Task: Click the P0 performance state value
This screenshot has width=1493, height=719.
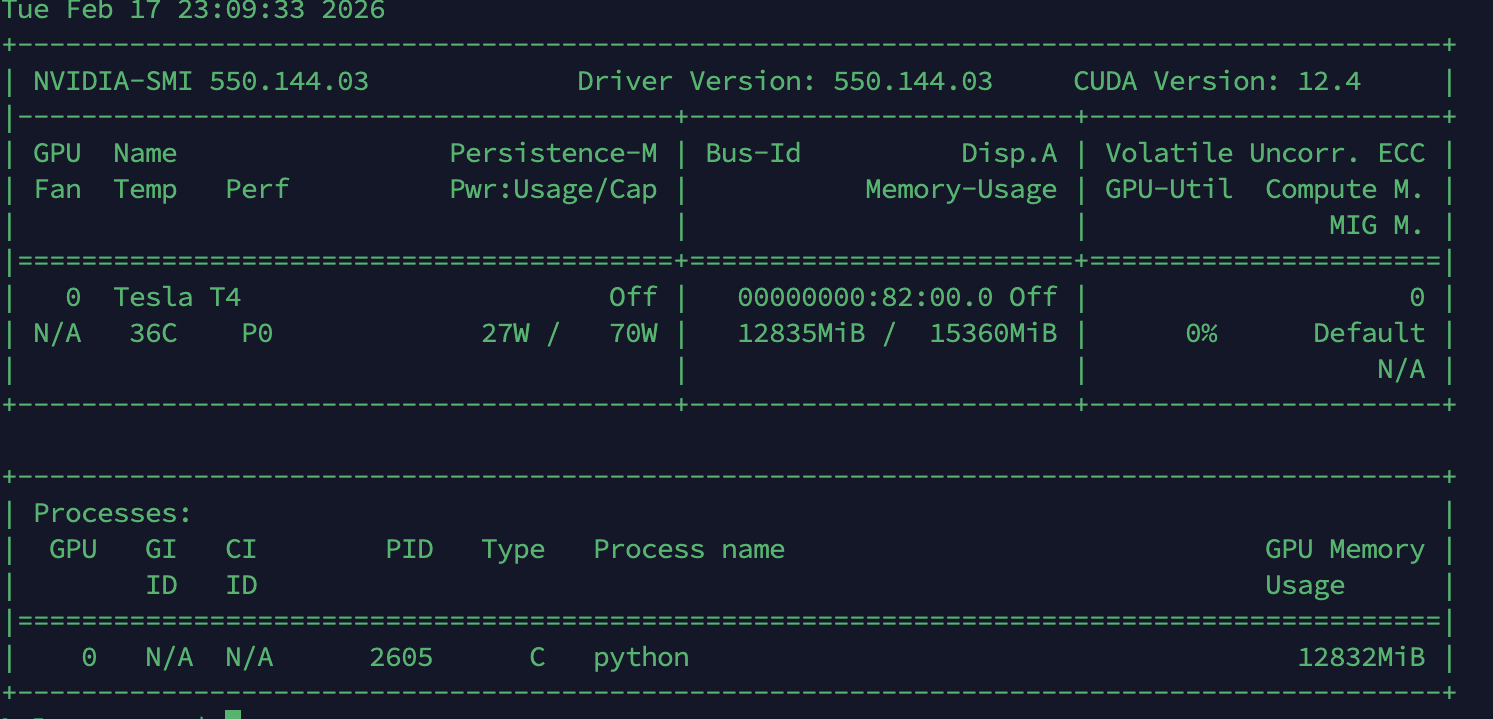Action: point(257,333)
